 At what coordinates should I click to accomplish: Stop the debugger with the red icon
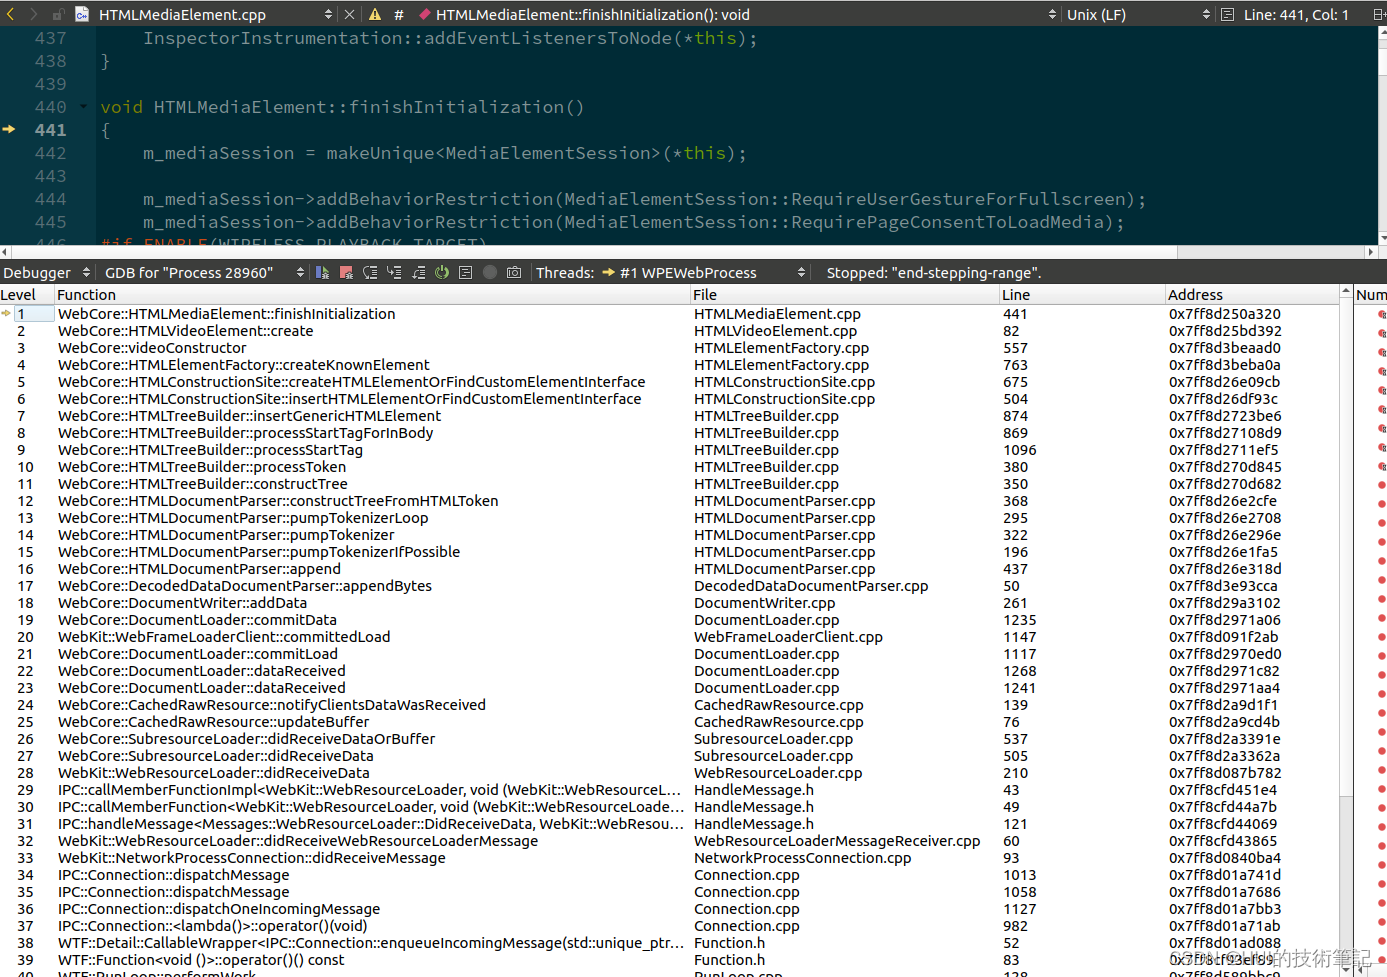point(346,272)
